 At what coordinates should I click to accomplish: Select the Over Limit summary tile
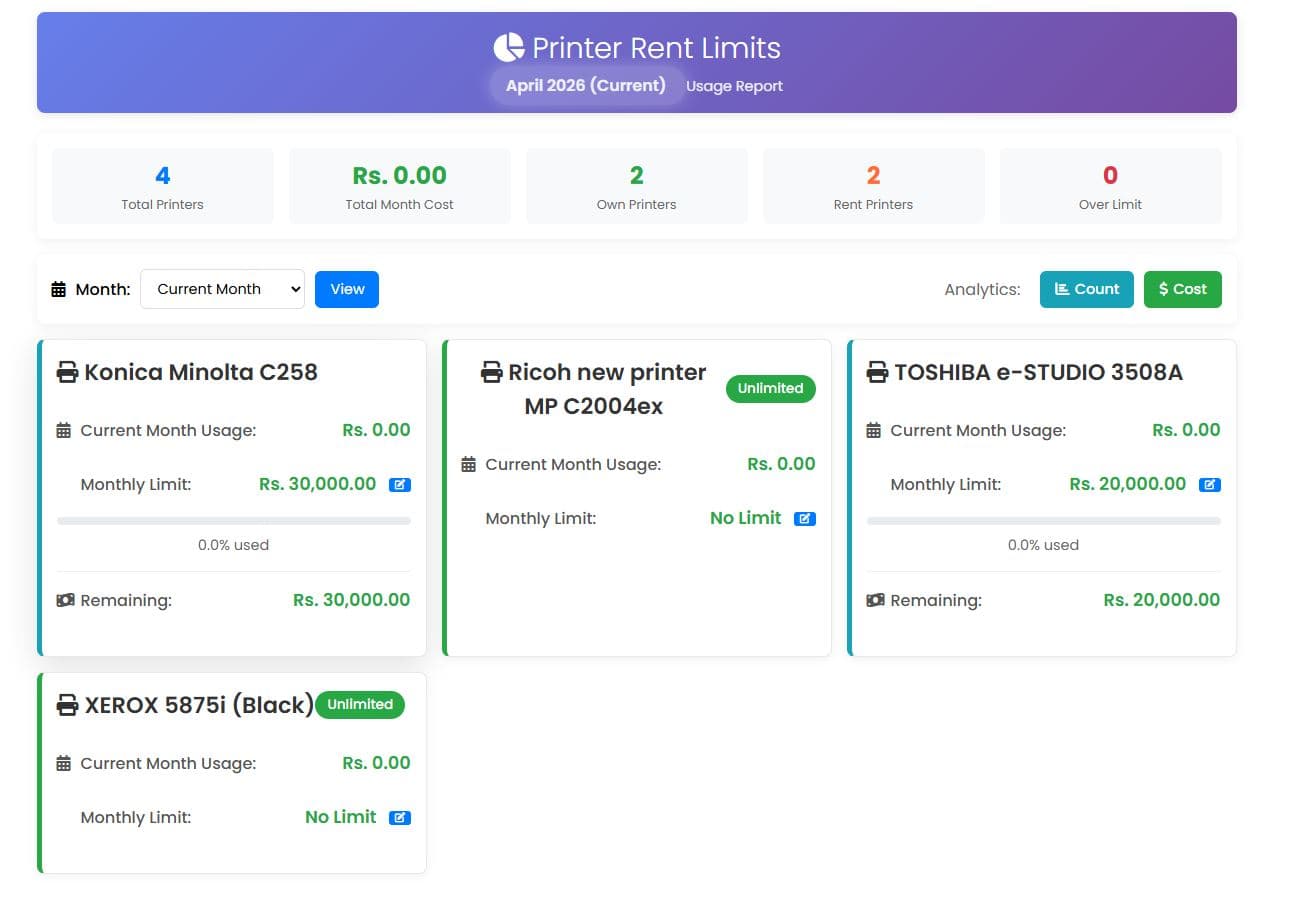(x=1111, y=186)
